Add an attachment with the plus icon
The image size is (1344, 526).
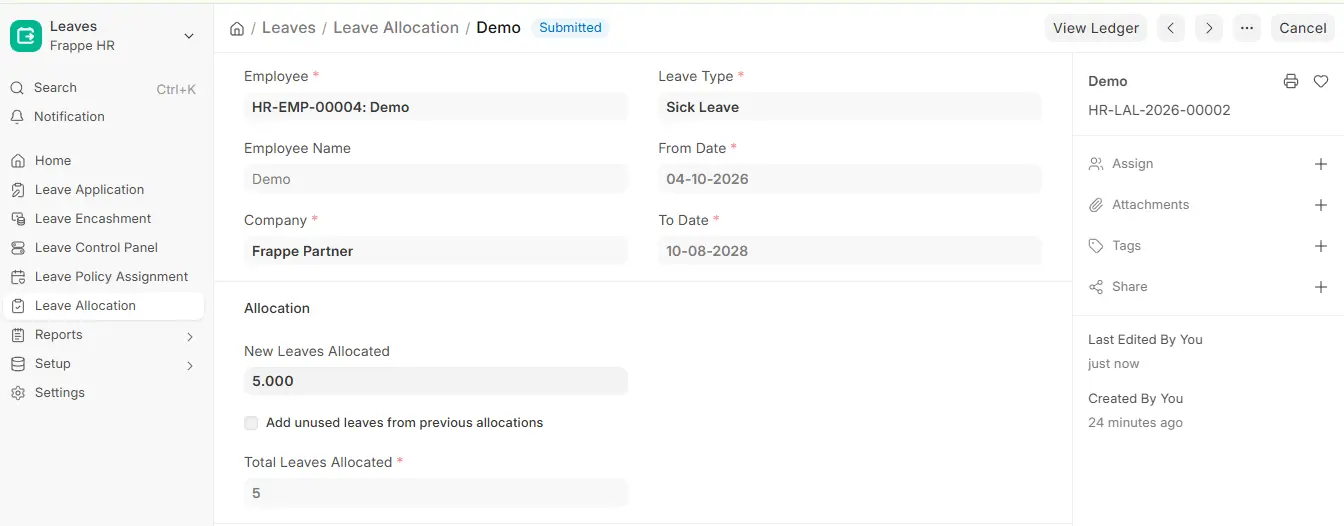(x=1321, y=205)
